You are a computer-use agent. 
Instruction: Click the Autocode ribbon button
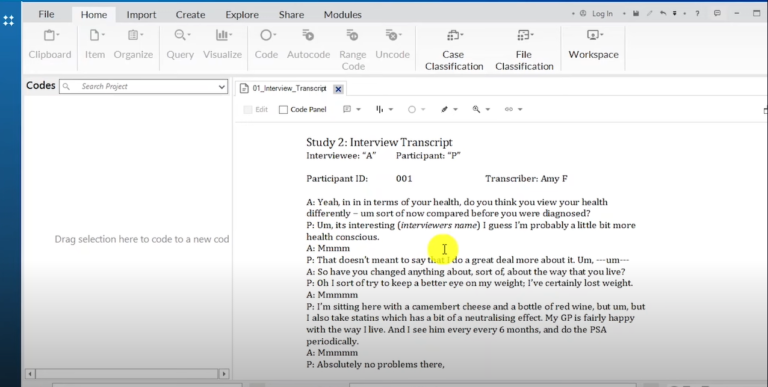coord(308,45)
